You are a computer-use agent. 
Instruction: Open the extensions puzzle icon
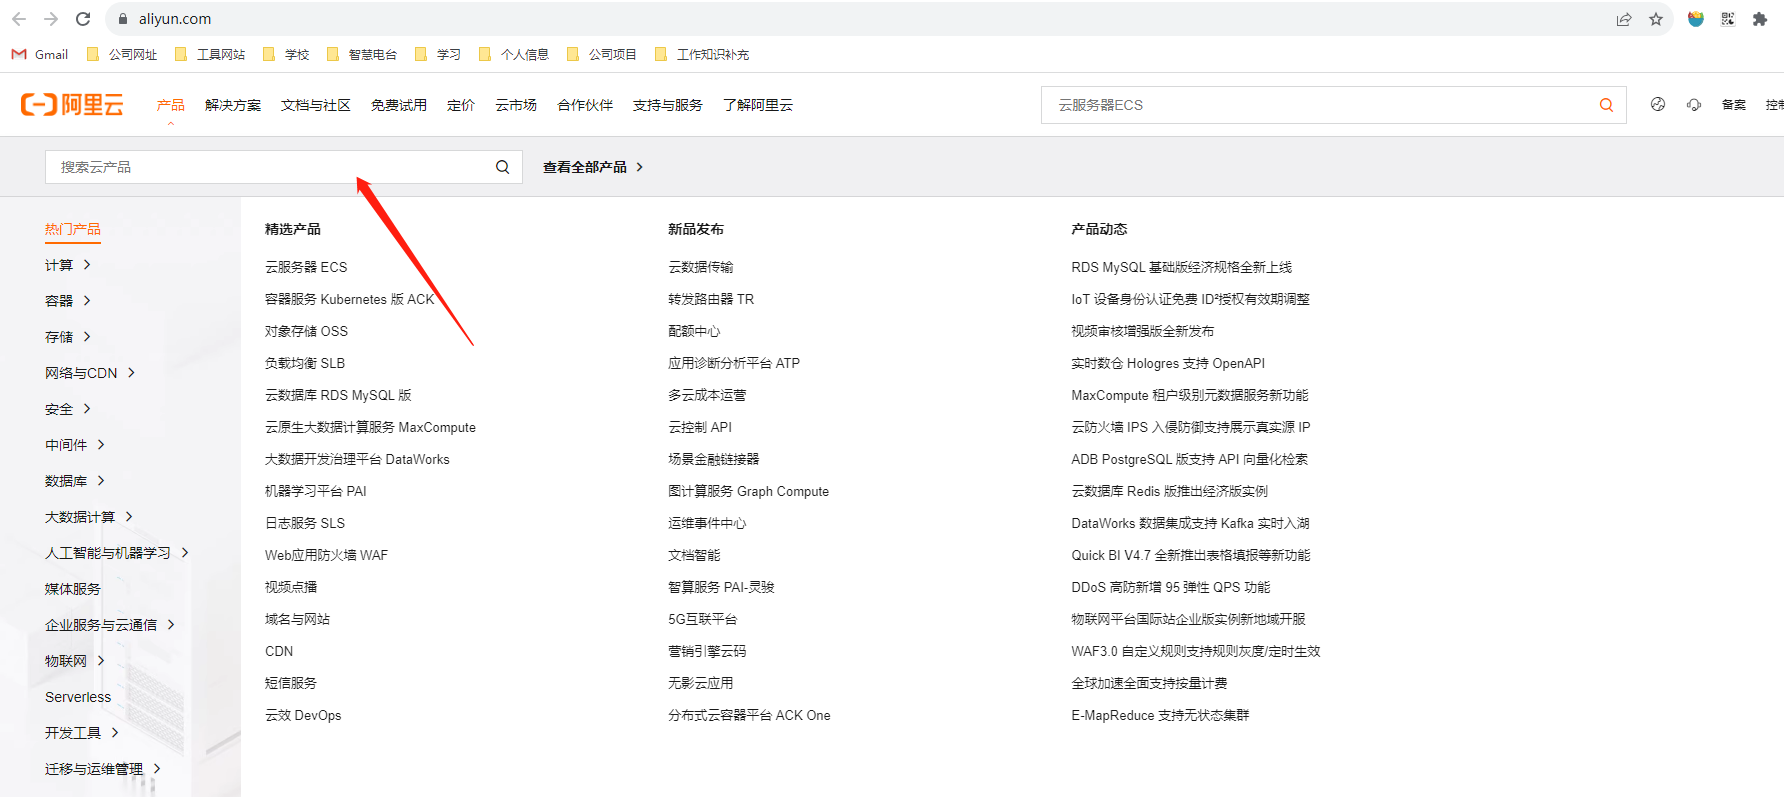point(1760,19)
